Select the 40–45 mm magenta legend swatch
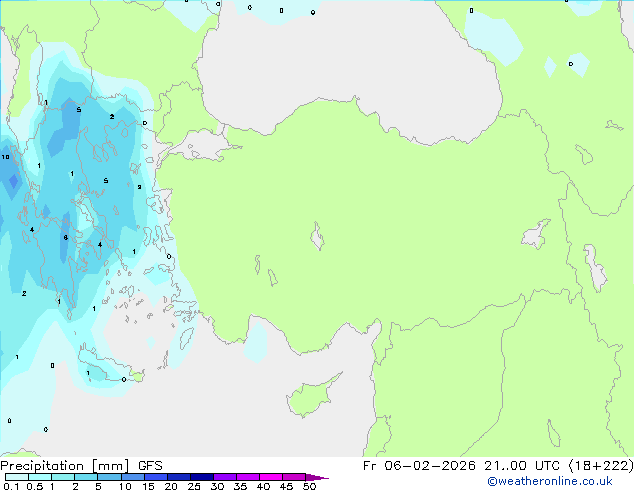This screenshot has width=634, height=490. point(271,477)
